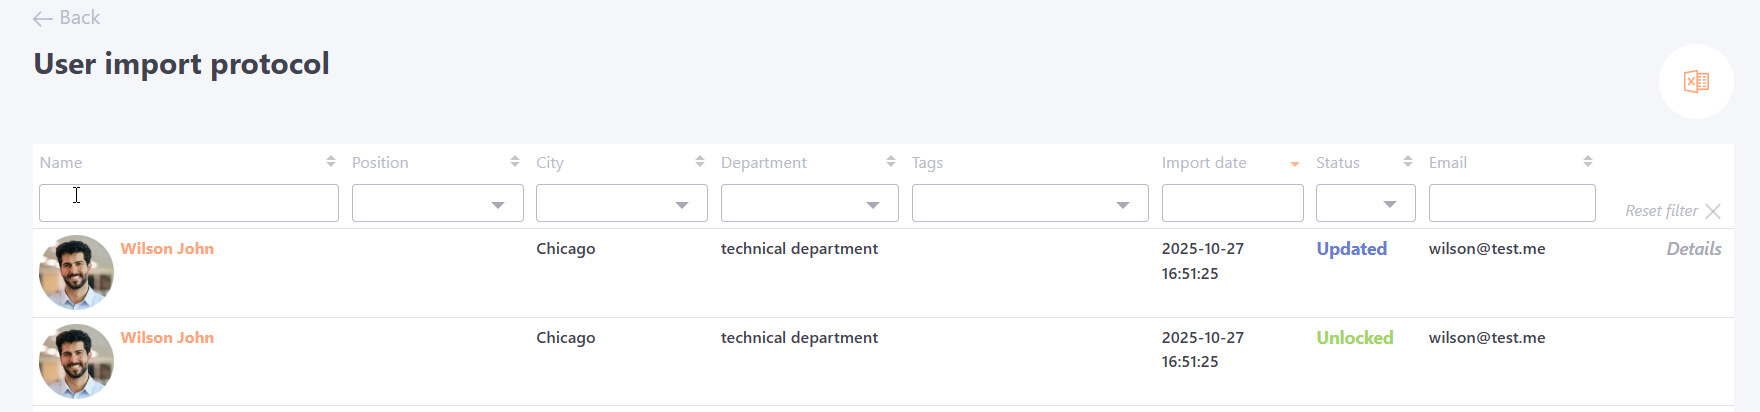Open the Position filter dropdown
The image size is (1760, 412).
[438, 204]
